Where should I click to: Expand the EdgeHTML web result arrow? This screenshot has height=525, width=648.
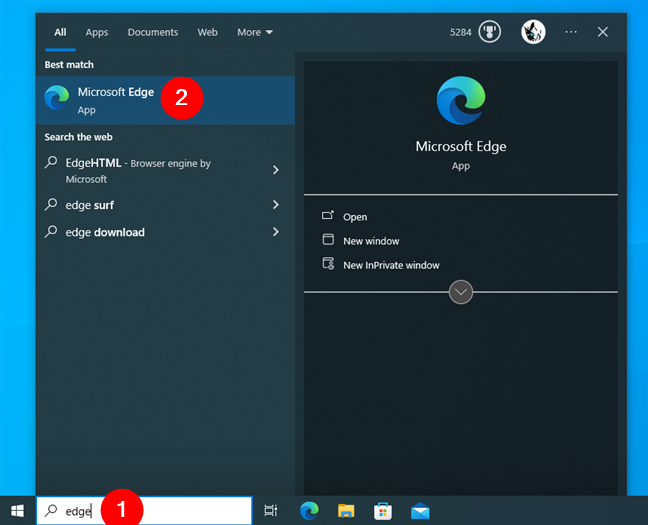click(276, 171)
